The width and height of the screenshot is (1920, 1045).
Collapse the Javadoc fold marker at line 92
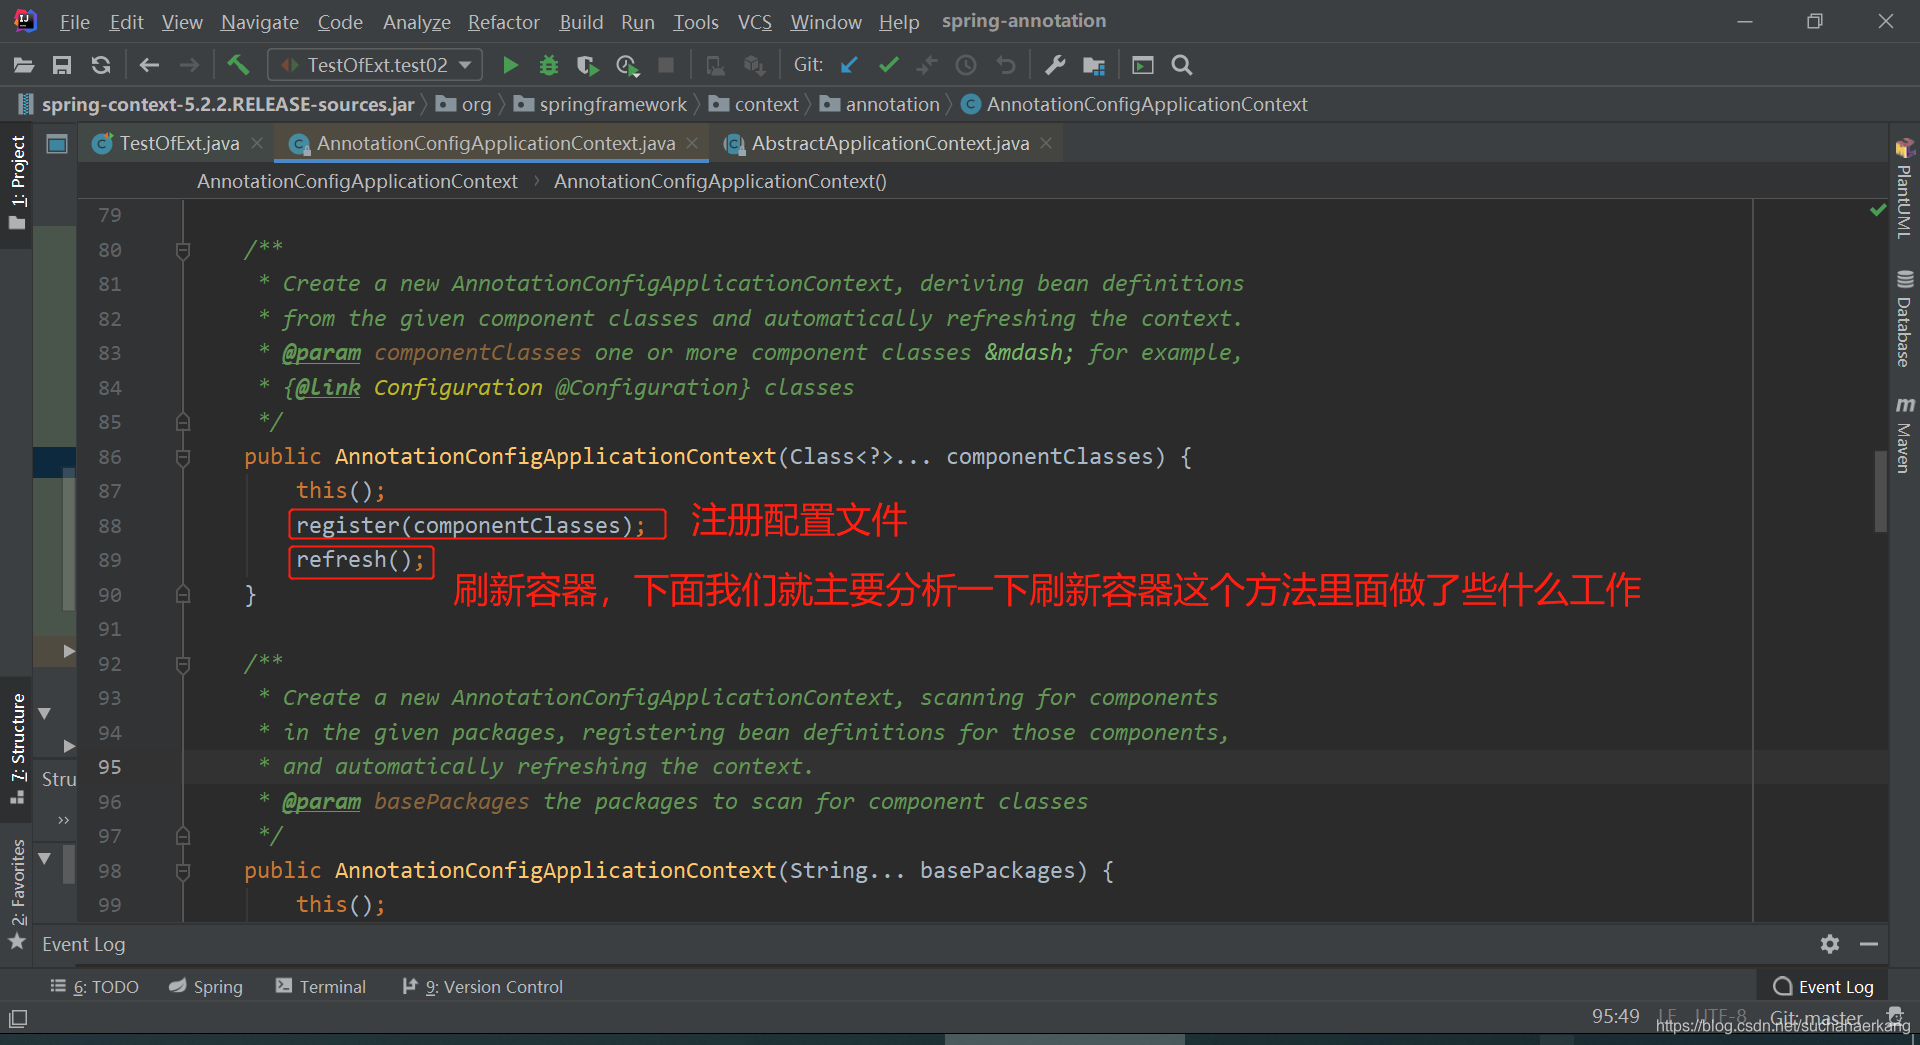coord(183,664)
